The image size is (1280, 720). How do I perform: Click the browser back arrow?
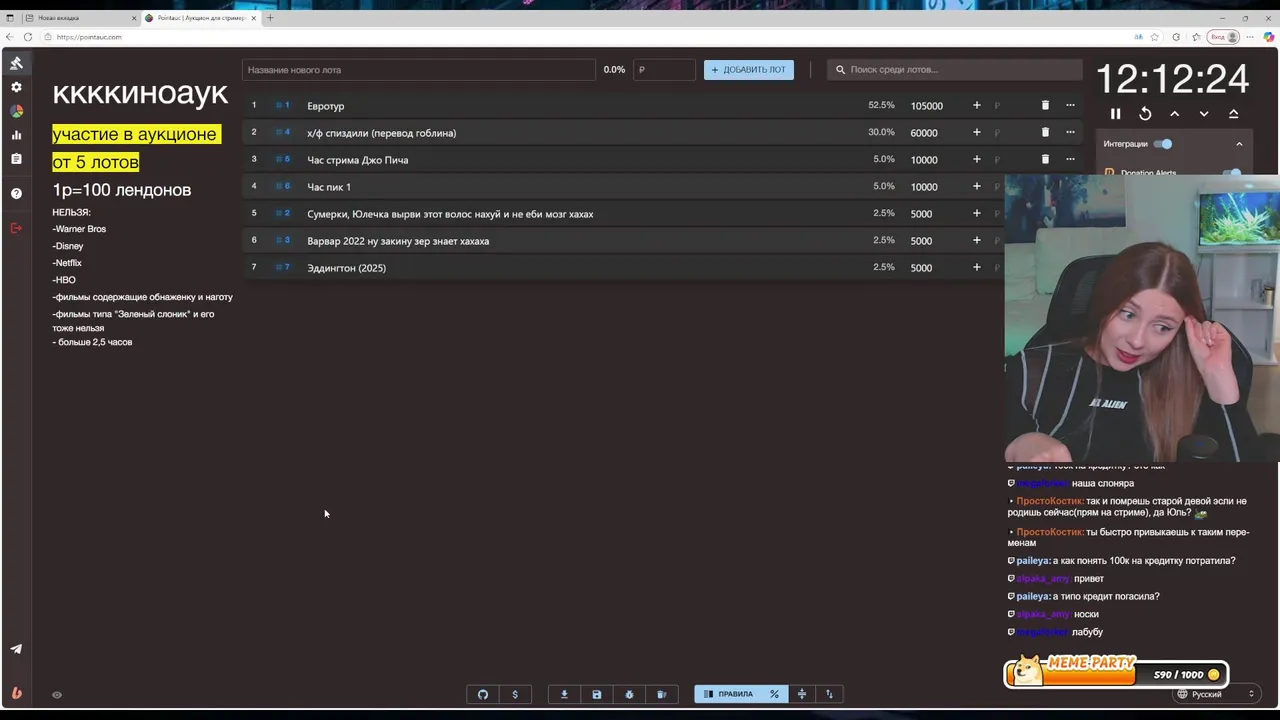10,37
